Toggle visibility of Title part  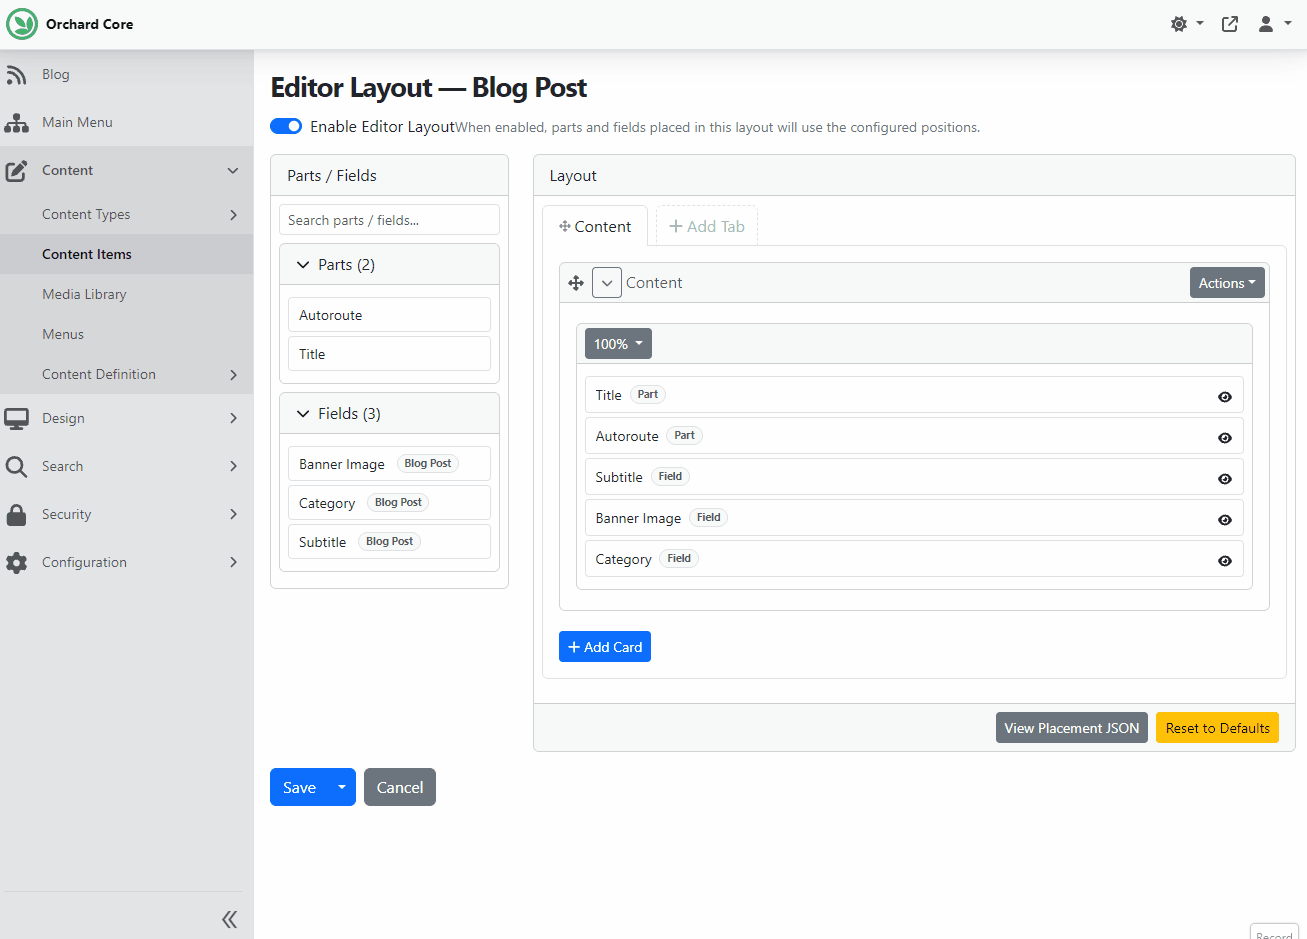(x=1225, y=397)
